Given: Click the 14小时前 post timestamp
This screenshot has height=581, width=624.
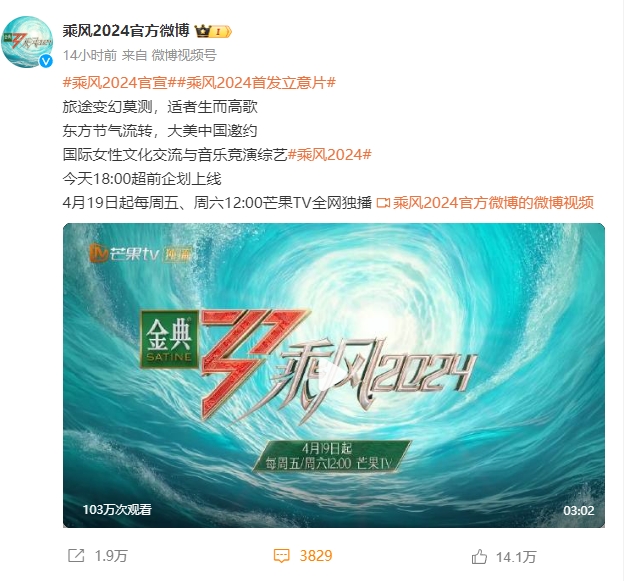Looking at the screenshot, I should click(x=90, y=55).
